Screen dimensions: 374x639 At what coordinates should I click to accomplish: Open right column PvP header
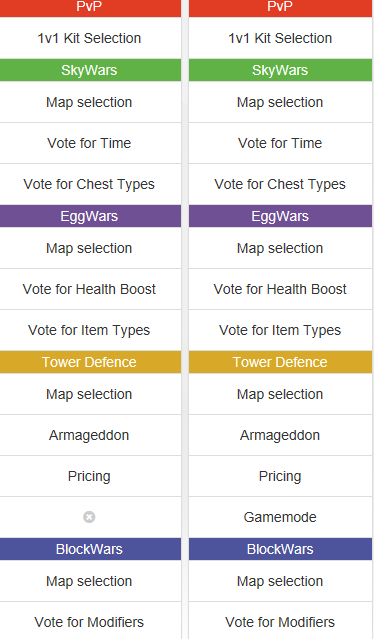pos(280,7)
